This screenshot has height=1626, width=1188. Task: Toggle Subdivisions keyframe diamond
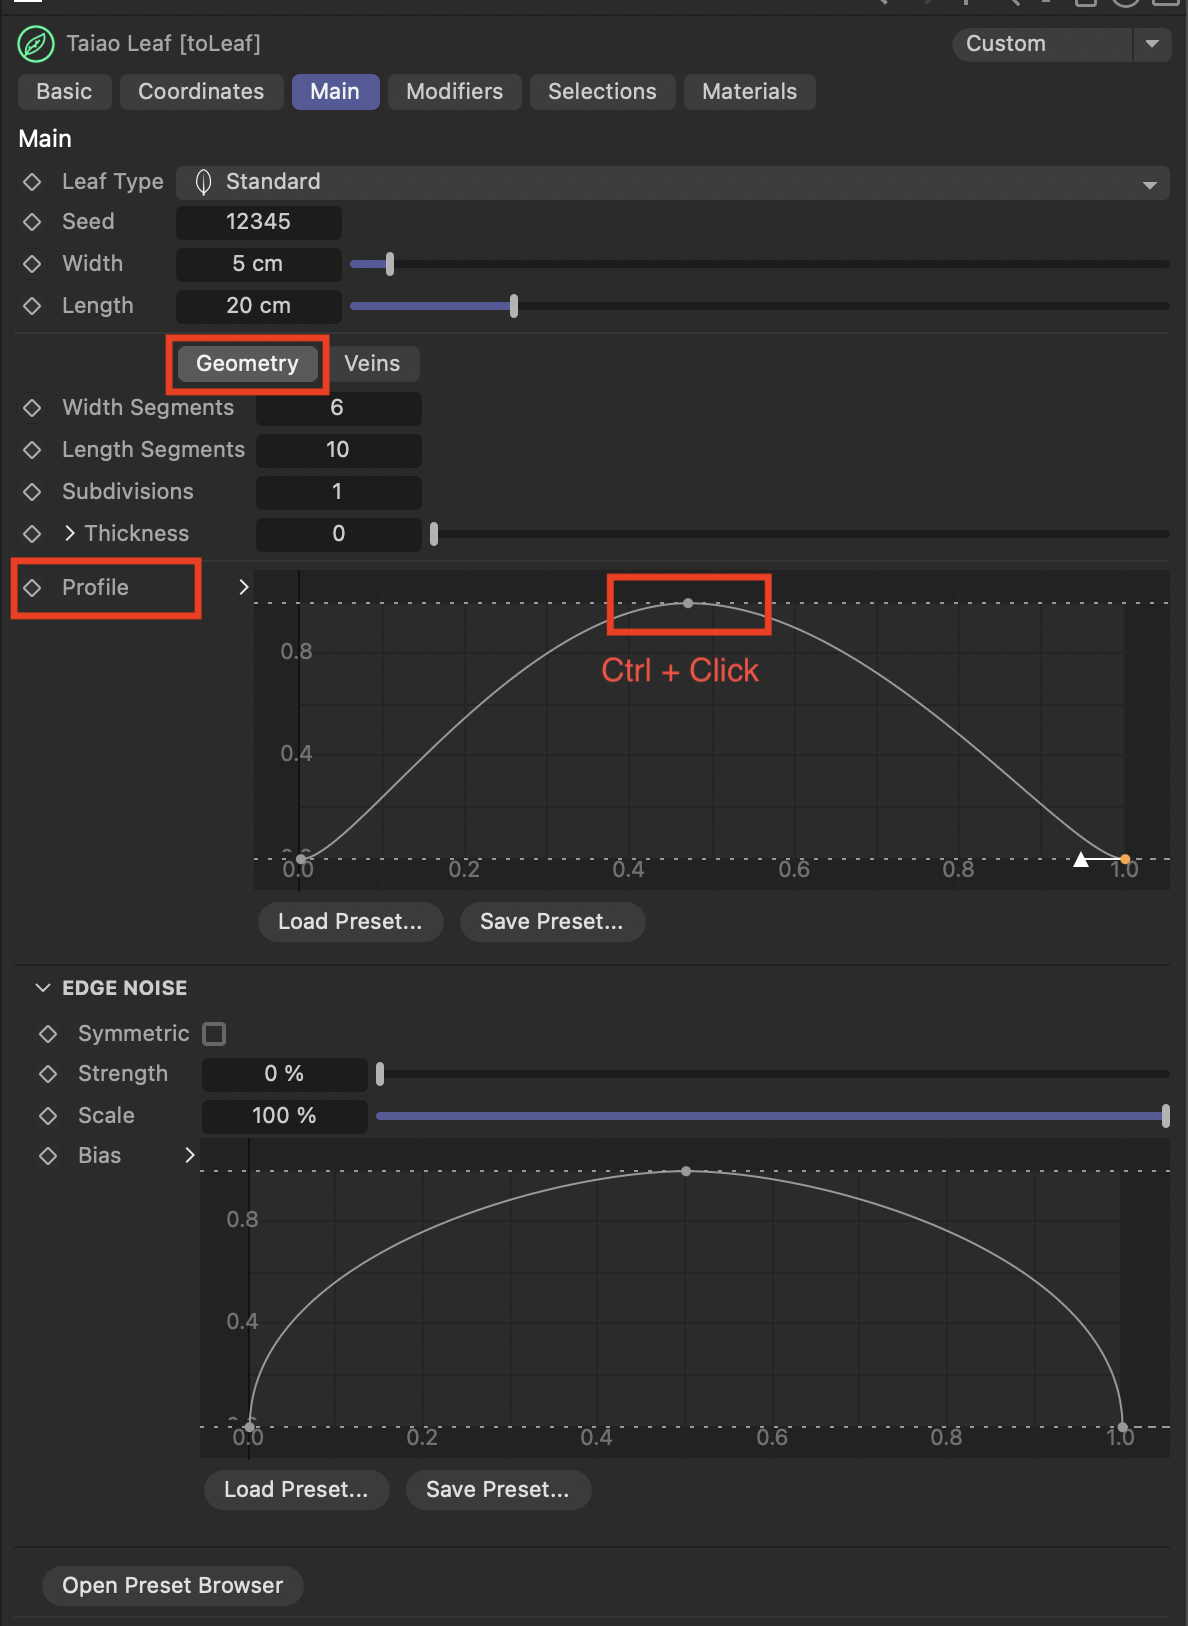[32, 492]
